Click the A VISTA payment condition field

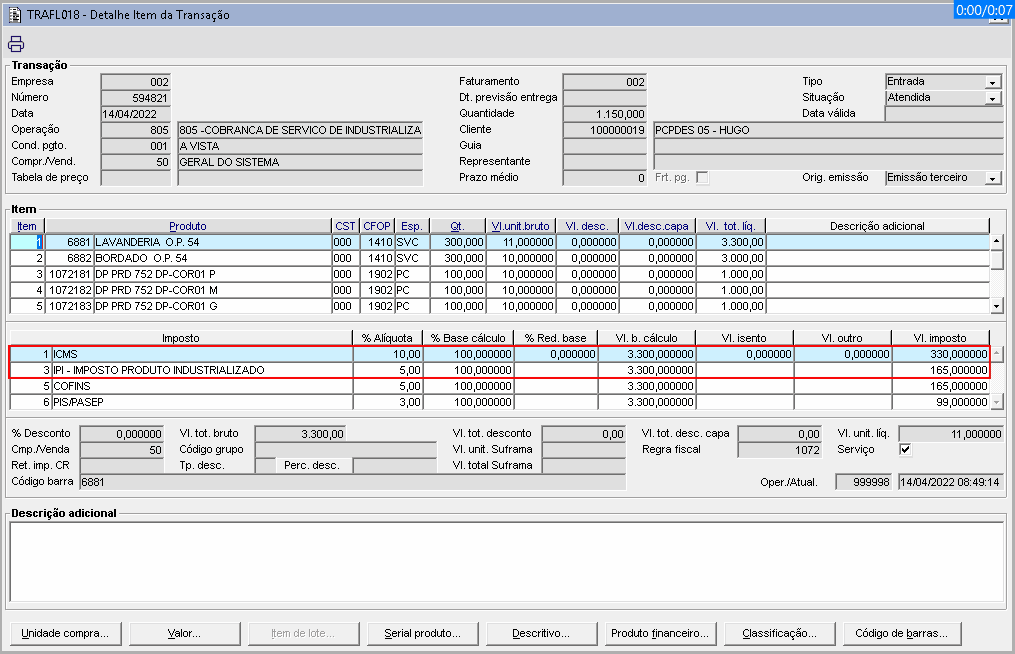300,146
